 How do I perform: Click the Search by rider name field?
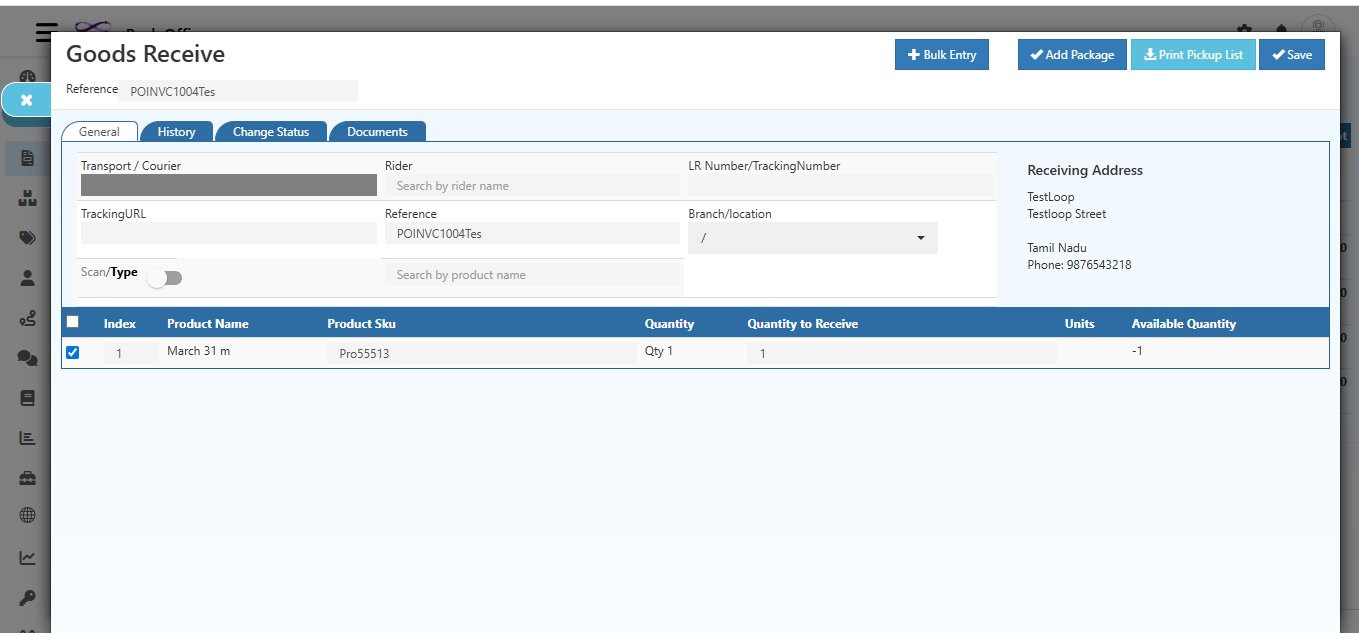click(x=531, y=186)
